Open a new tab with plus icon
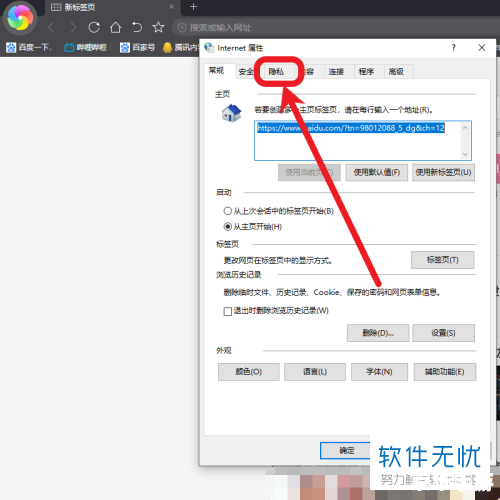Screen dimensions: 500x500 click(193, 7)
